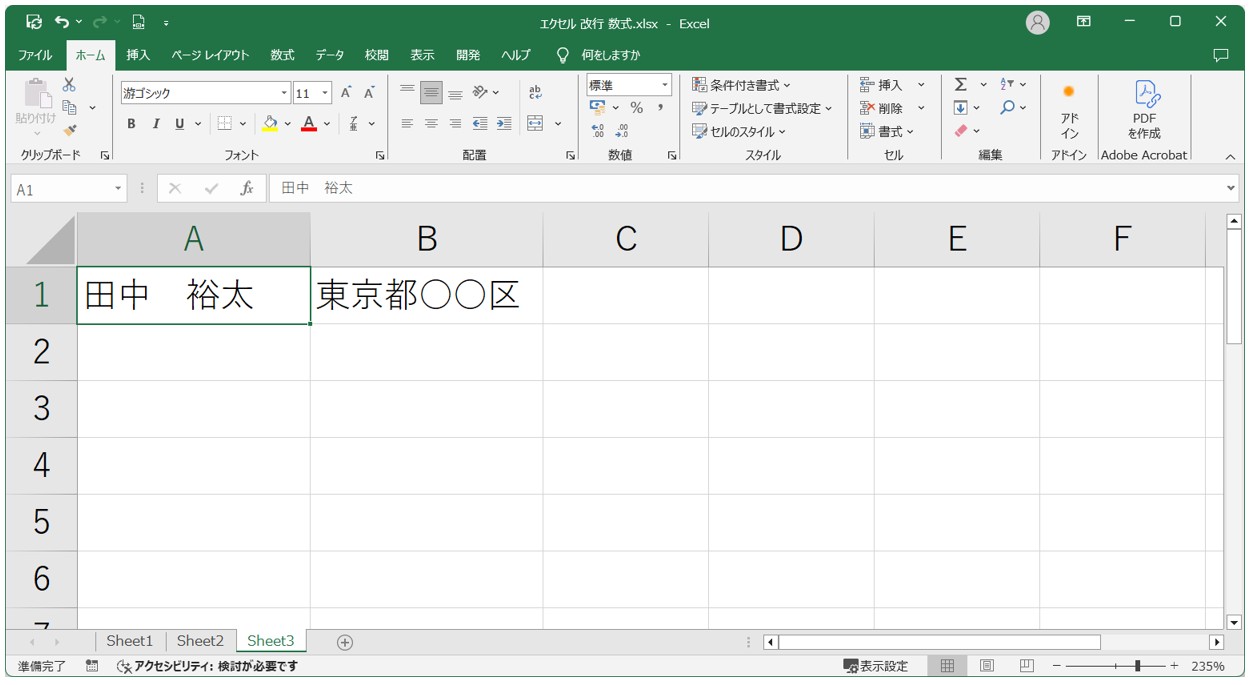Click the Increase Indent icon
Viewport: 1252px width, 685px height.
tap(503, 124)
